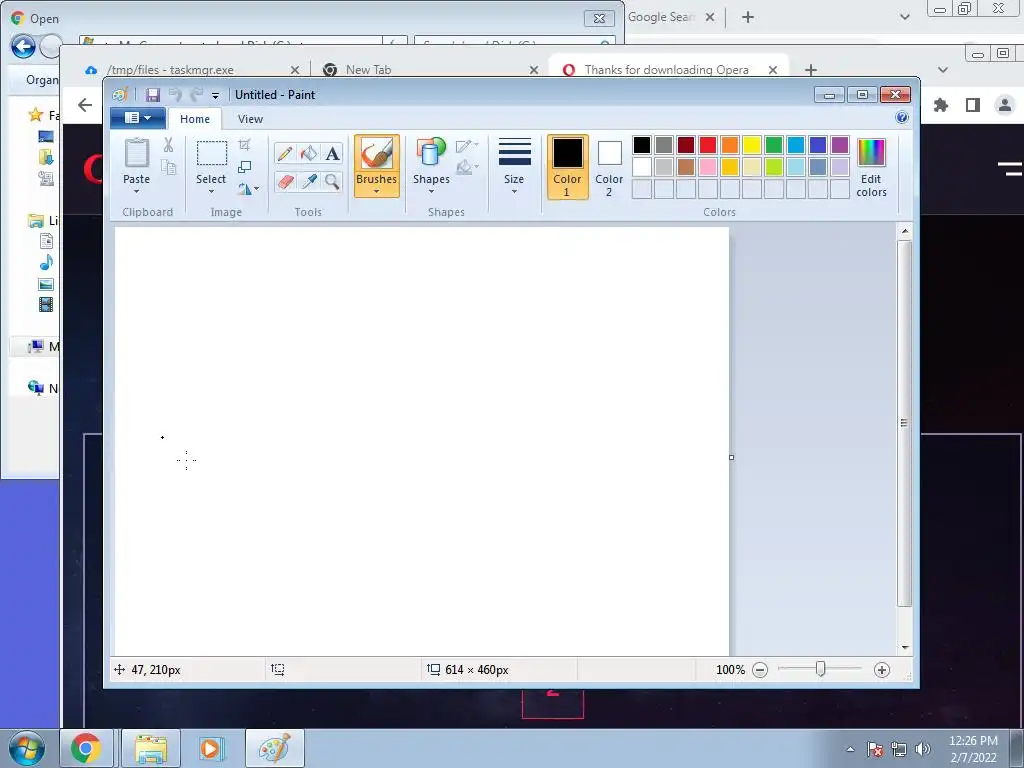Screen dimensions: 1024x768
Task: Click the zoom slider handle
Action: [820, 669]
